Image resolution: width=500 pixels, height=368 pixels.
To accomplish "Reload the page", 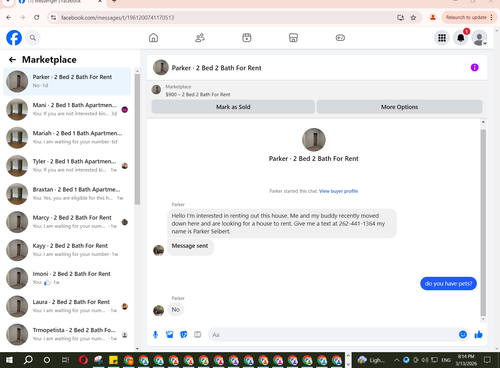I will click(x=37, y=17).
